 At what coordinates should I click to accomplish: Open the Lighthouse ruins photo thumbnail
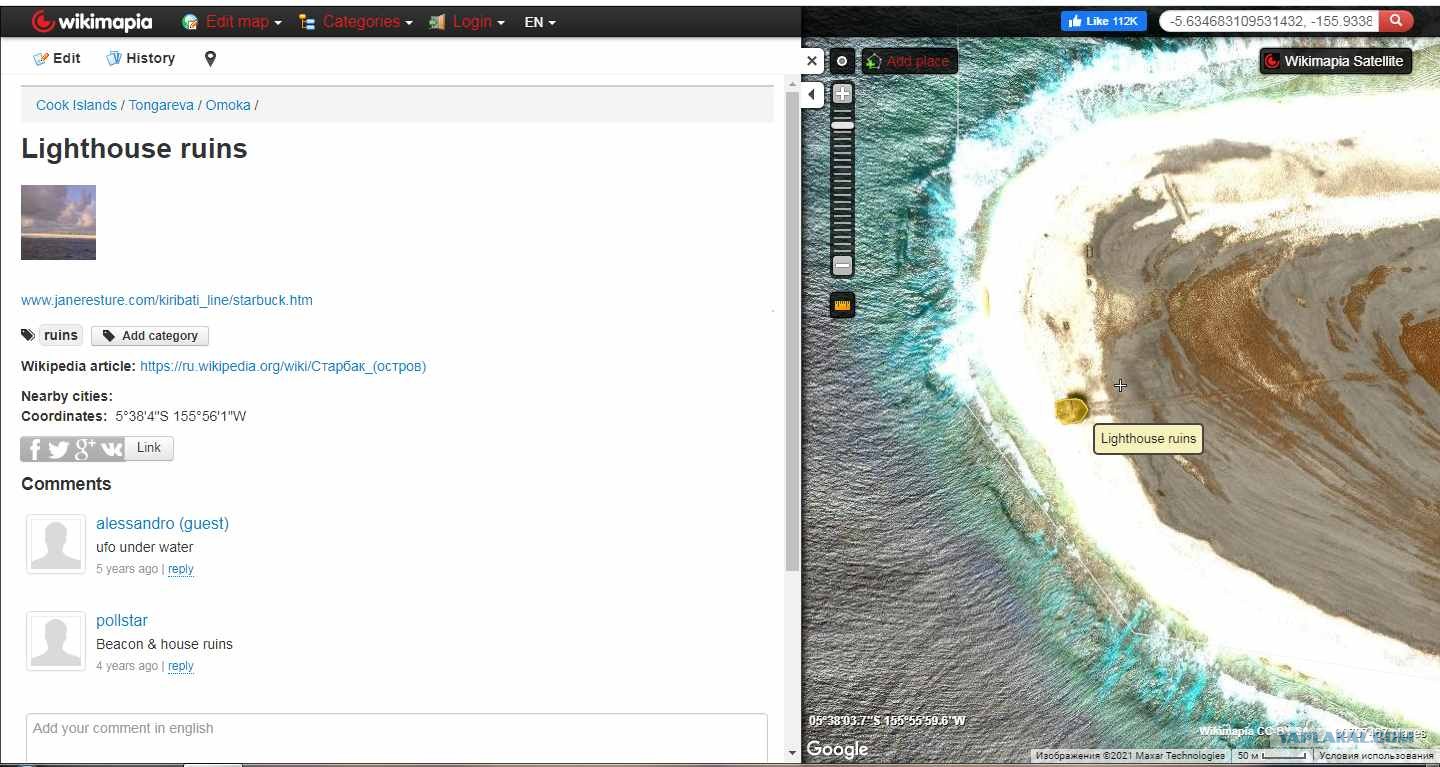tap(58, 222)
